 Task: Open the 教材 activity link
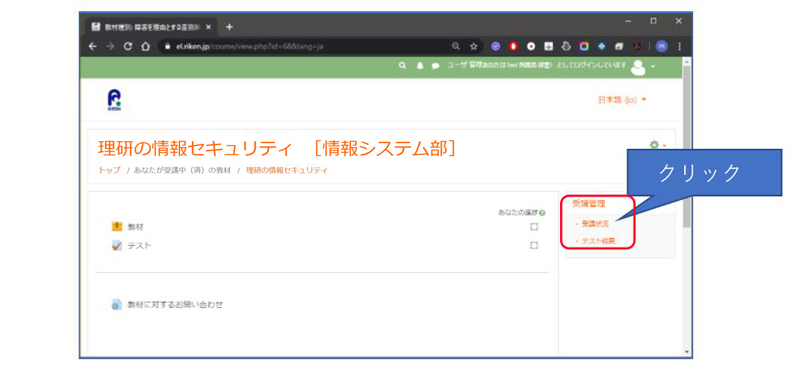[136, 227]
